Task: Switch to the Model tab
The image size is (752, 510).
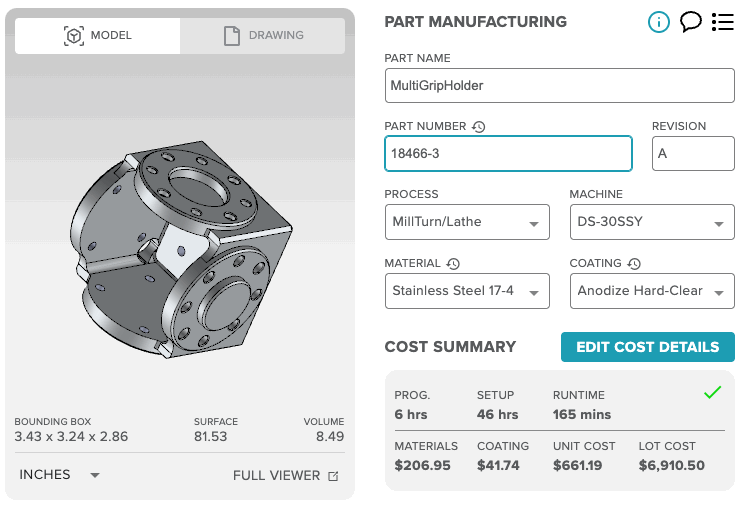Action: (98, 36)
